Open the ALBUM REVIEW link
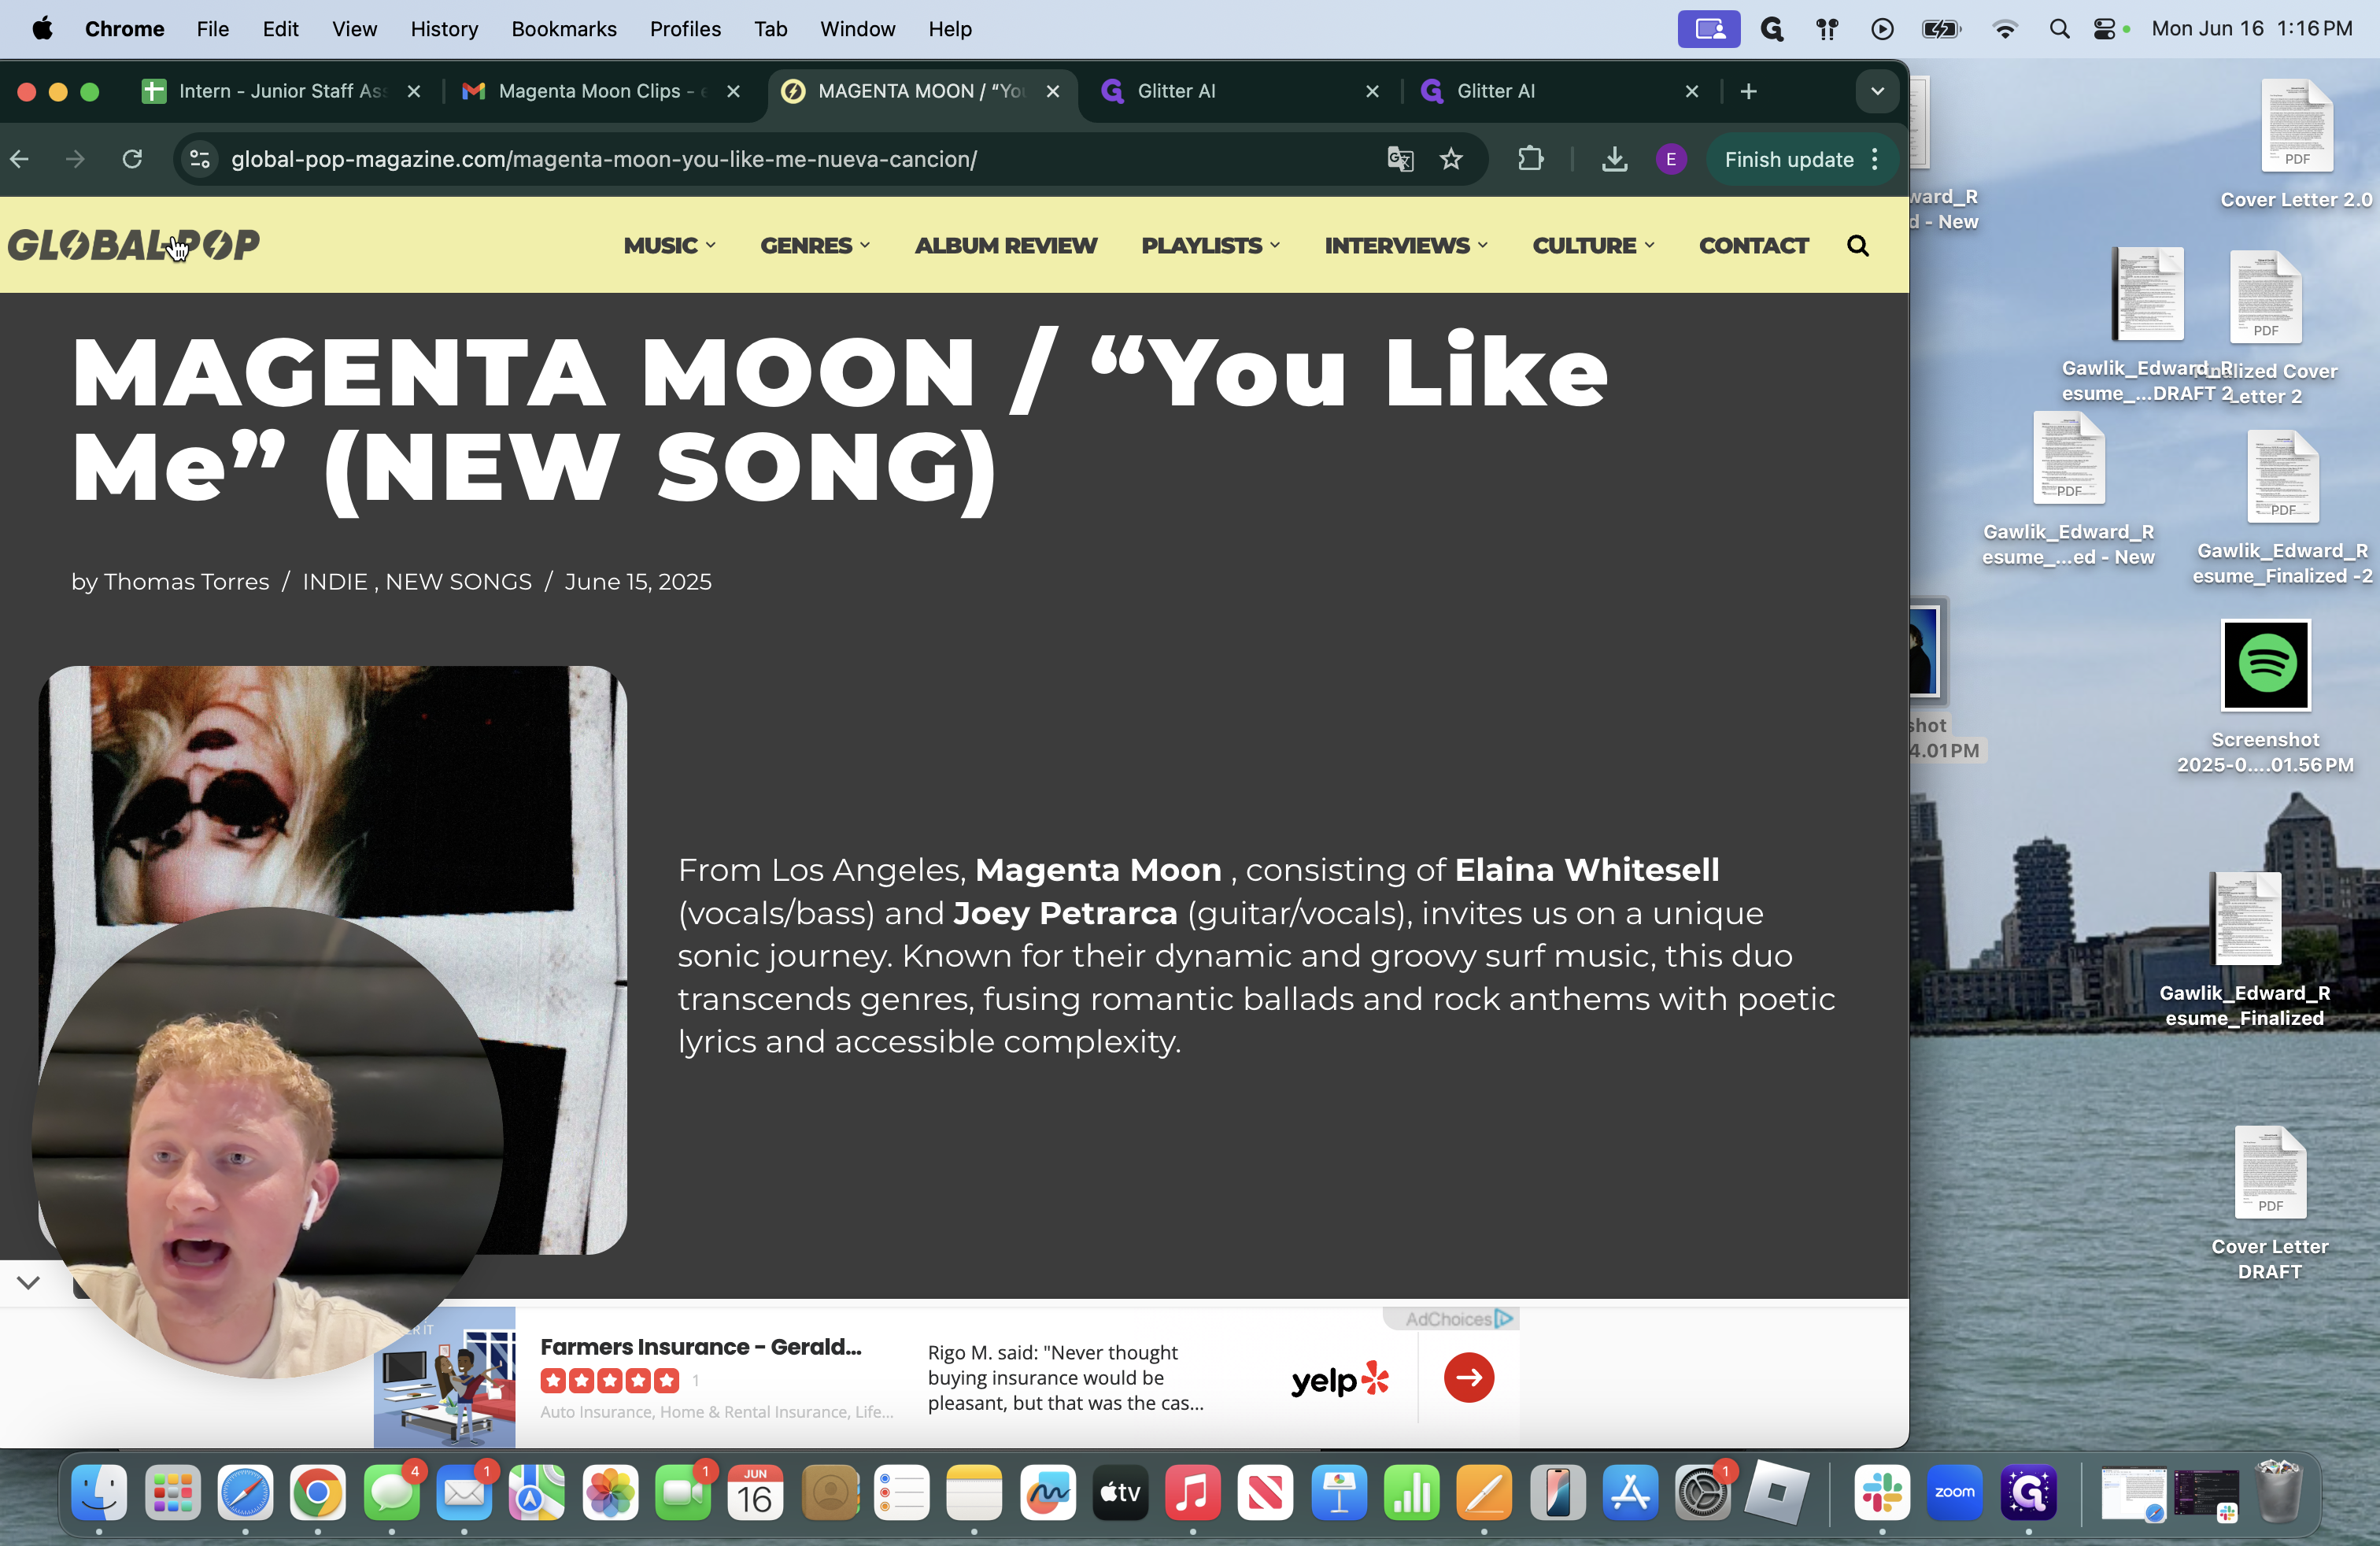The width and height of the screenshot is (2380, 1546). pos(1005,246)
